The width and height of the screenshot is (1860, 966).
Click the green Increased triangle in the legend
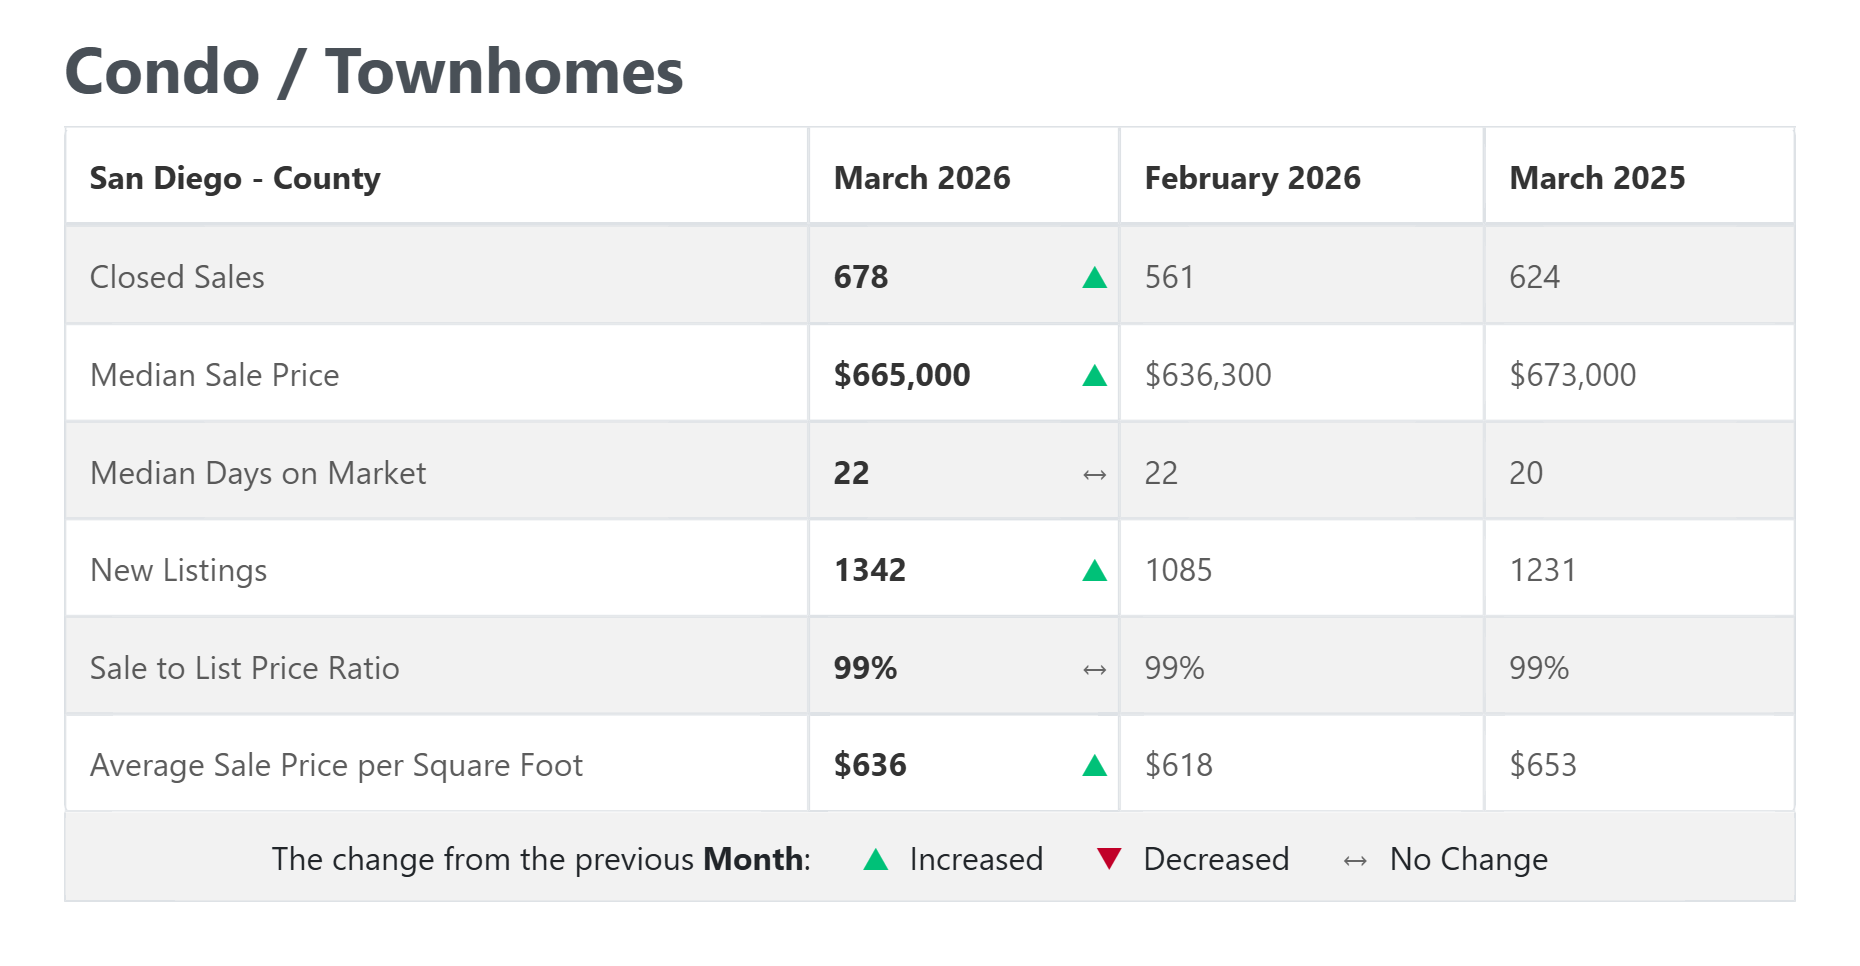[876, 860]
